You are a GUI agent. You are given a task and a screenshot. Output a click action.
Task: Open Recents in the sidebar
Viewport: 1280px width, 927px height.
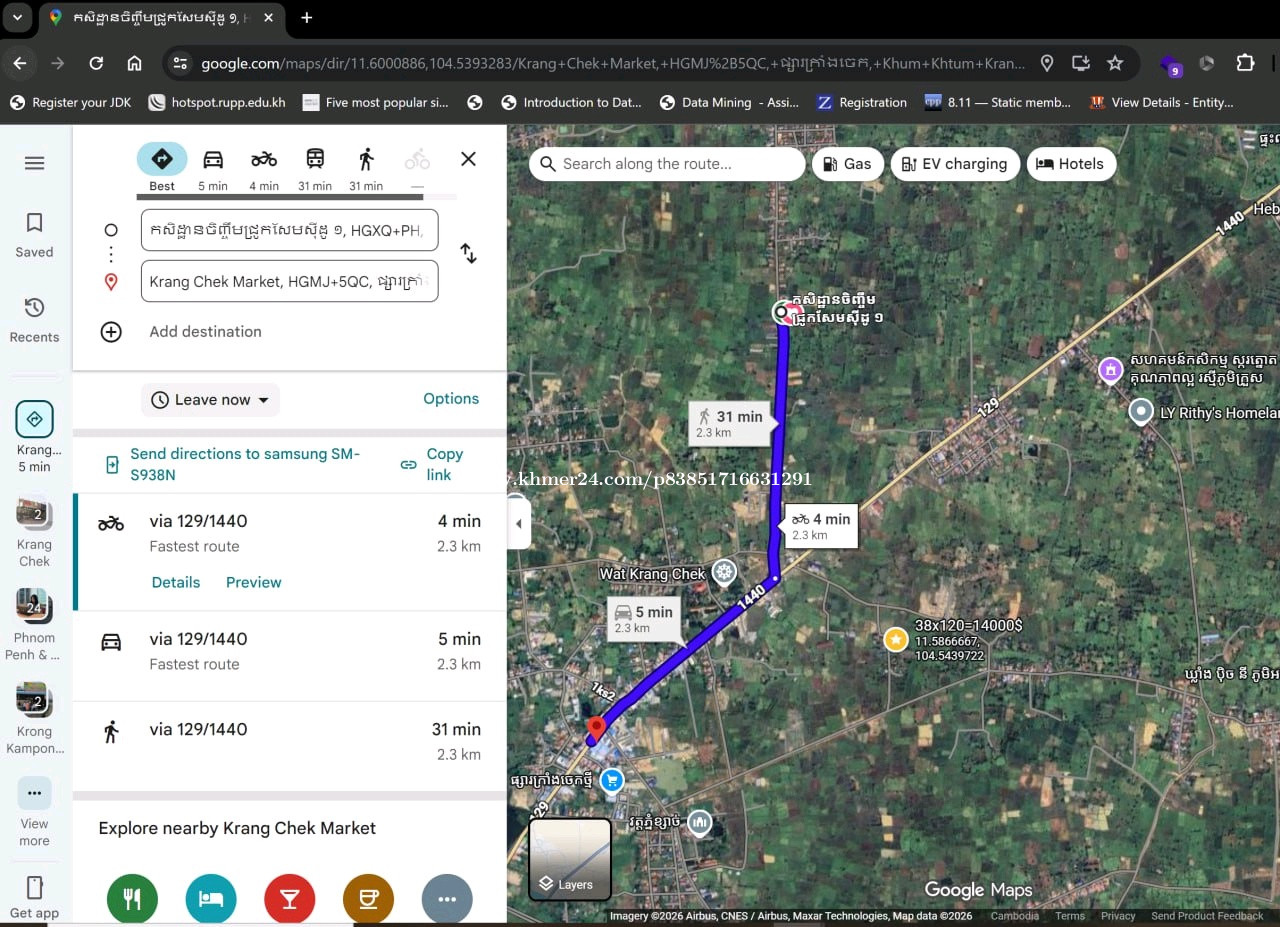point(34,320)
